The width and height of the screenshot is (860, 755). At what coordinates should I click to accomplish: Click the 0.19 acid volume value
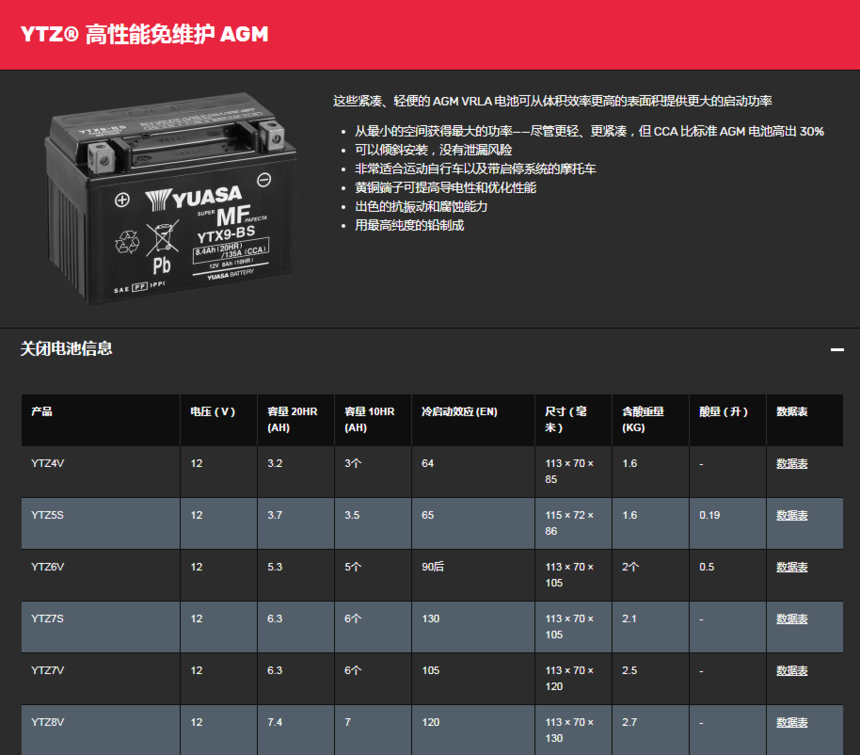(x=710, y=515)
